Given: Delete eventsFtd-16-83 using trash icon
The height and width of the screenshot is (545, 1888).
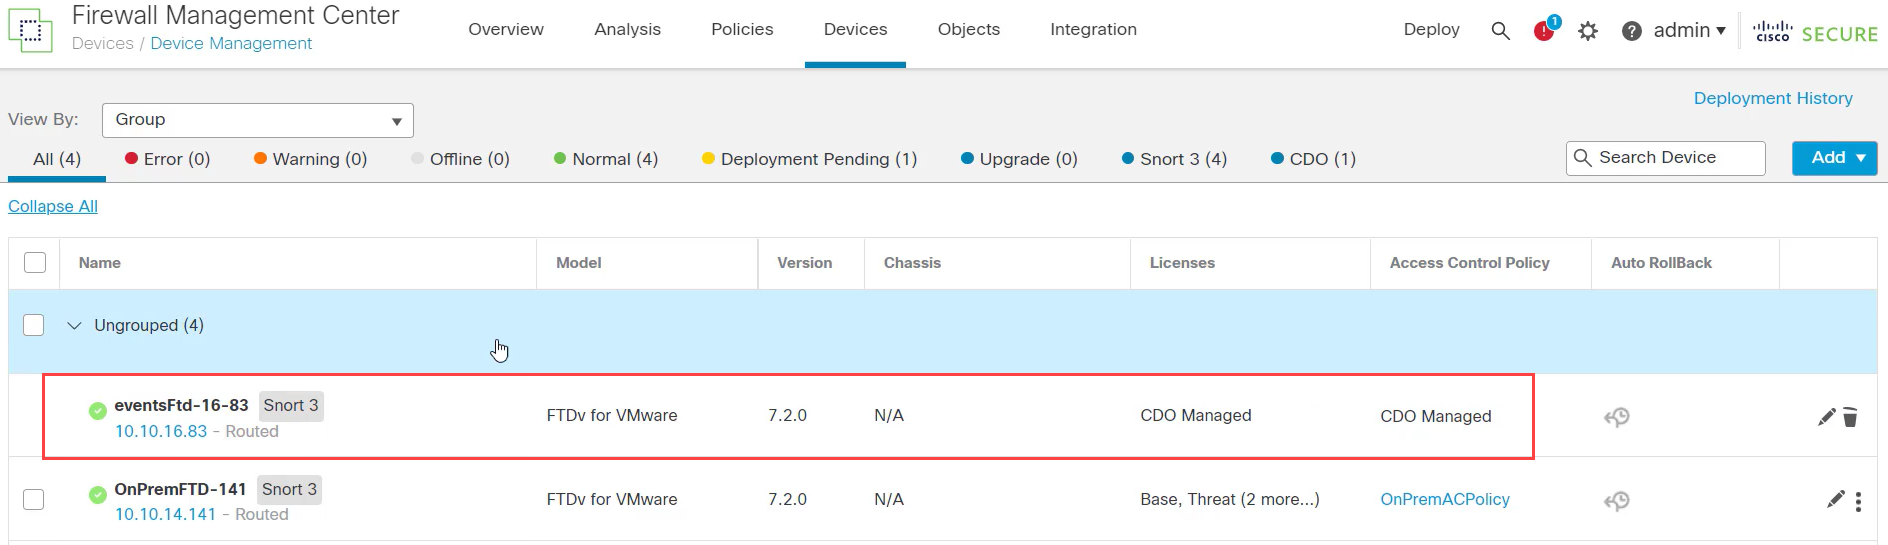Looking at the screenshot, I should [1850, 417].
